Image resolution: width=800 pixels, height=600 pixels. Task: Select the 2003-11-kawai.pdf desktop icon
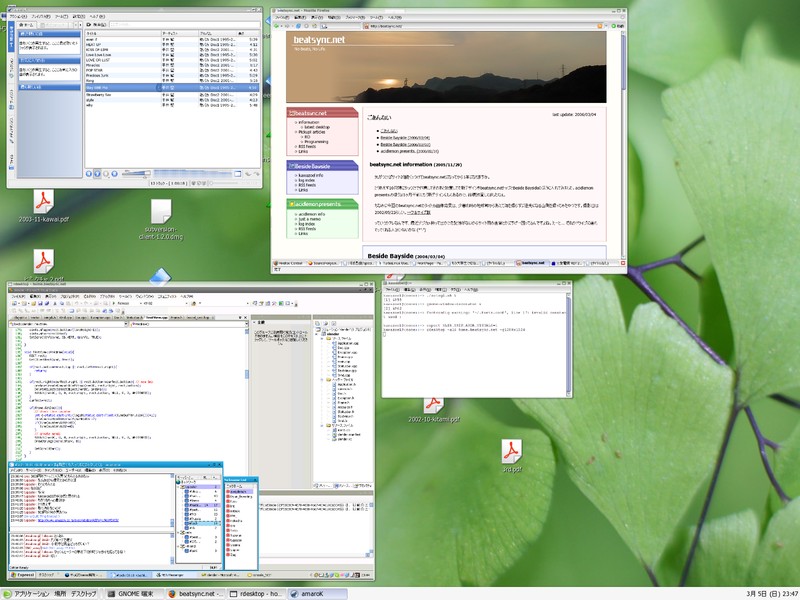pos(46,202)
